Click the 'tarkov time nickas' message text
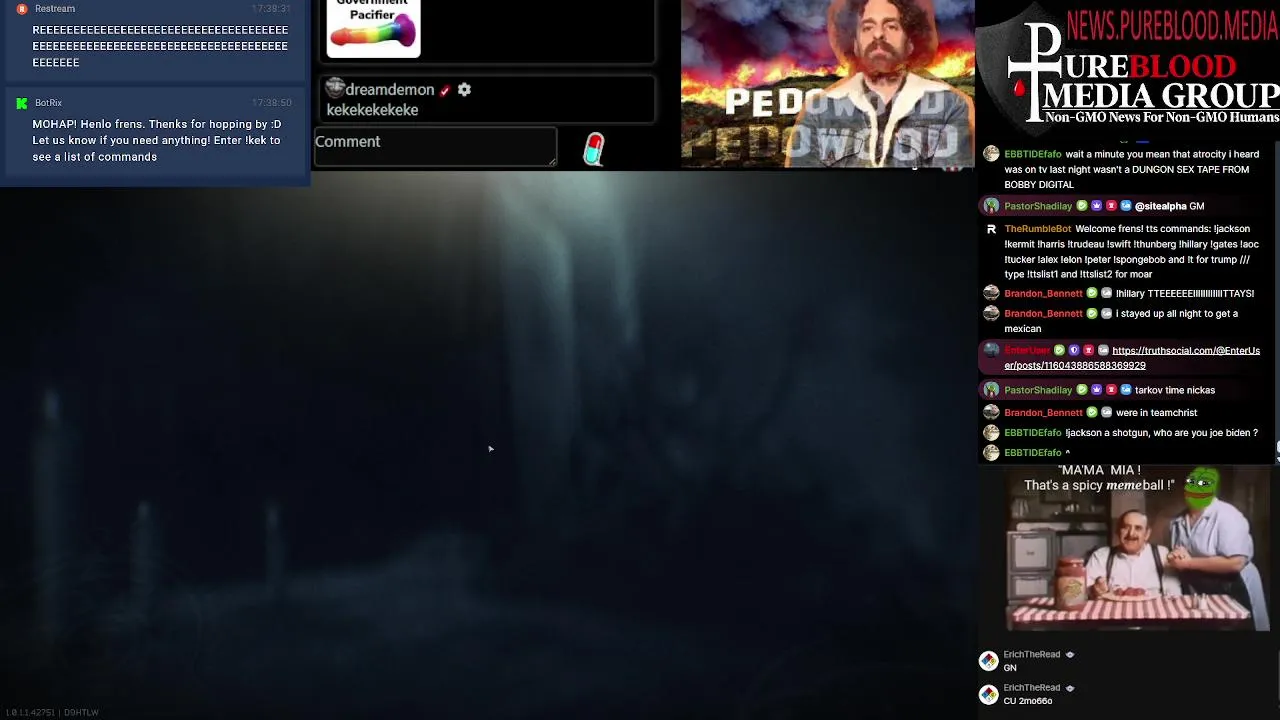 coord(1175,390)
